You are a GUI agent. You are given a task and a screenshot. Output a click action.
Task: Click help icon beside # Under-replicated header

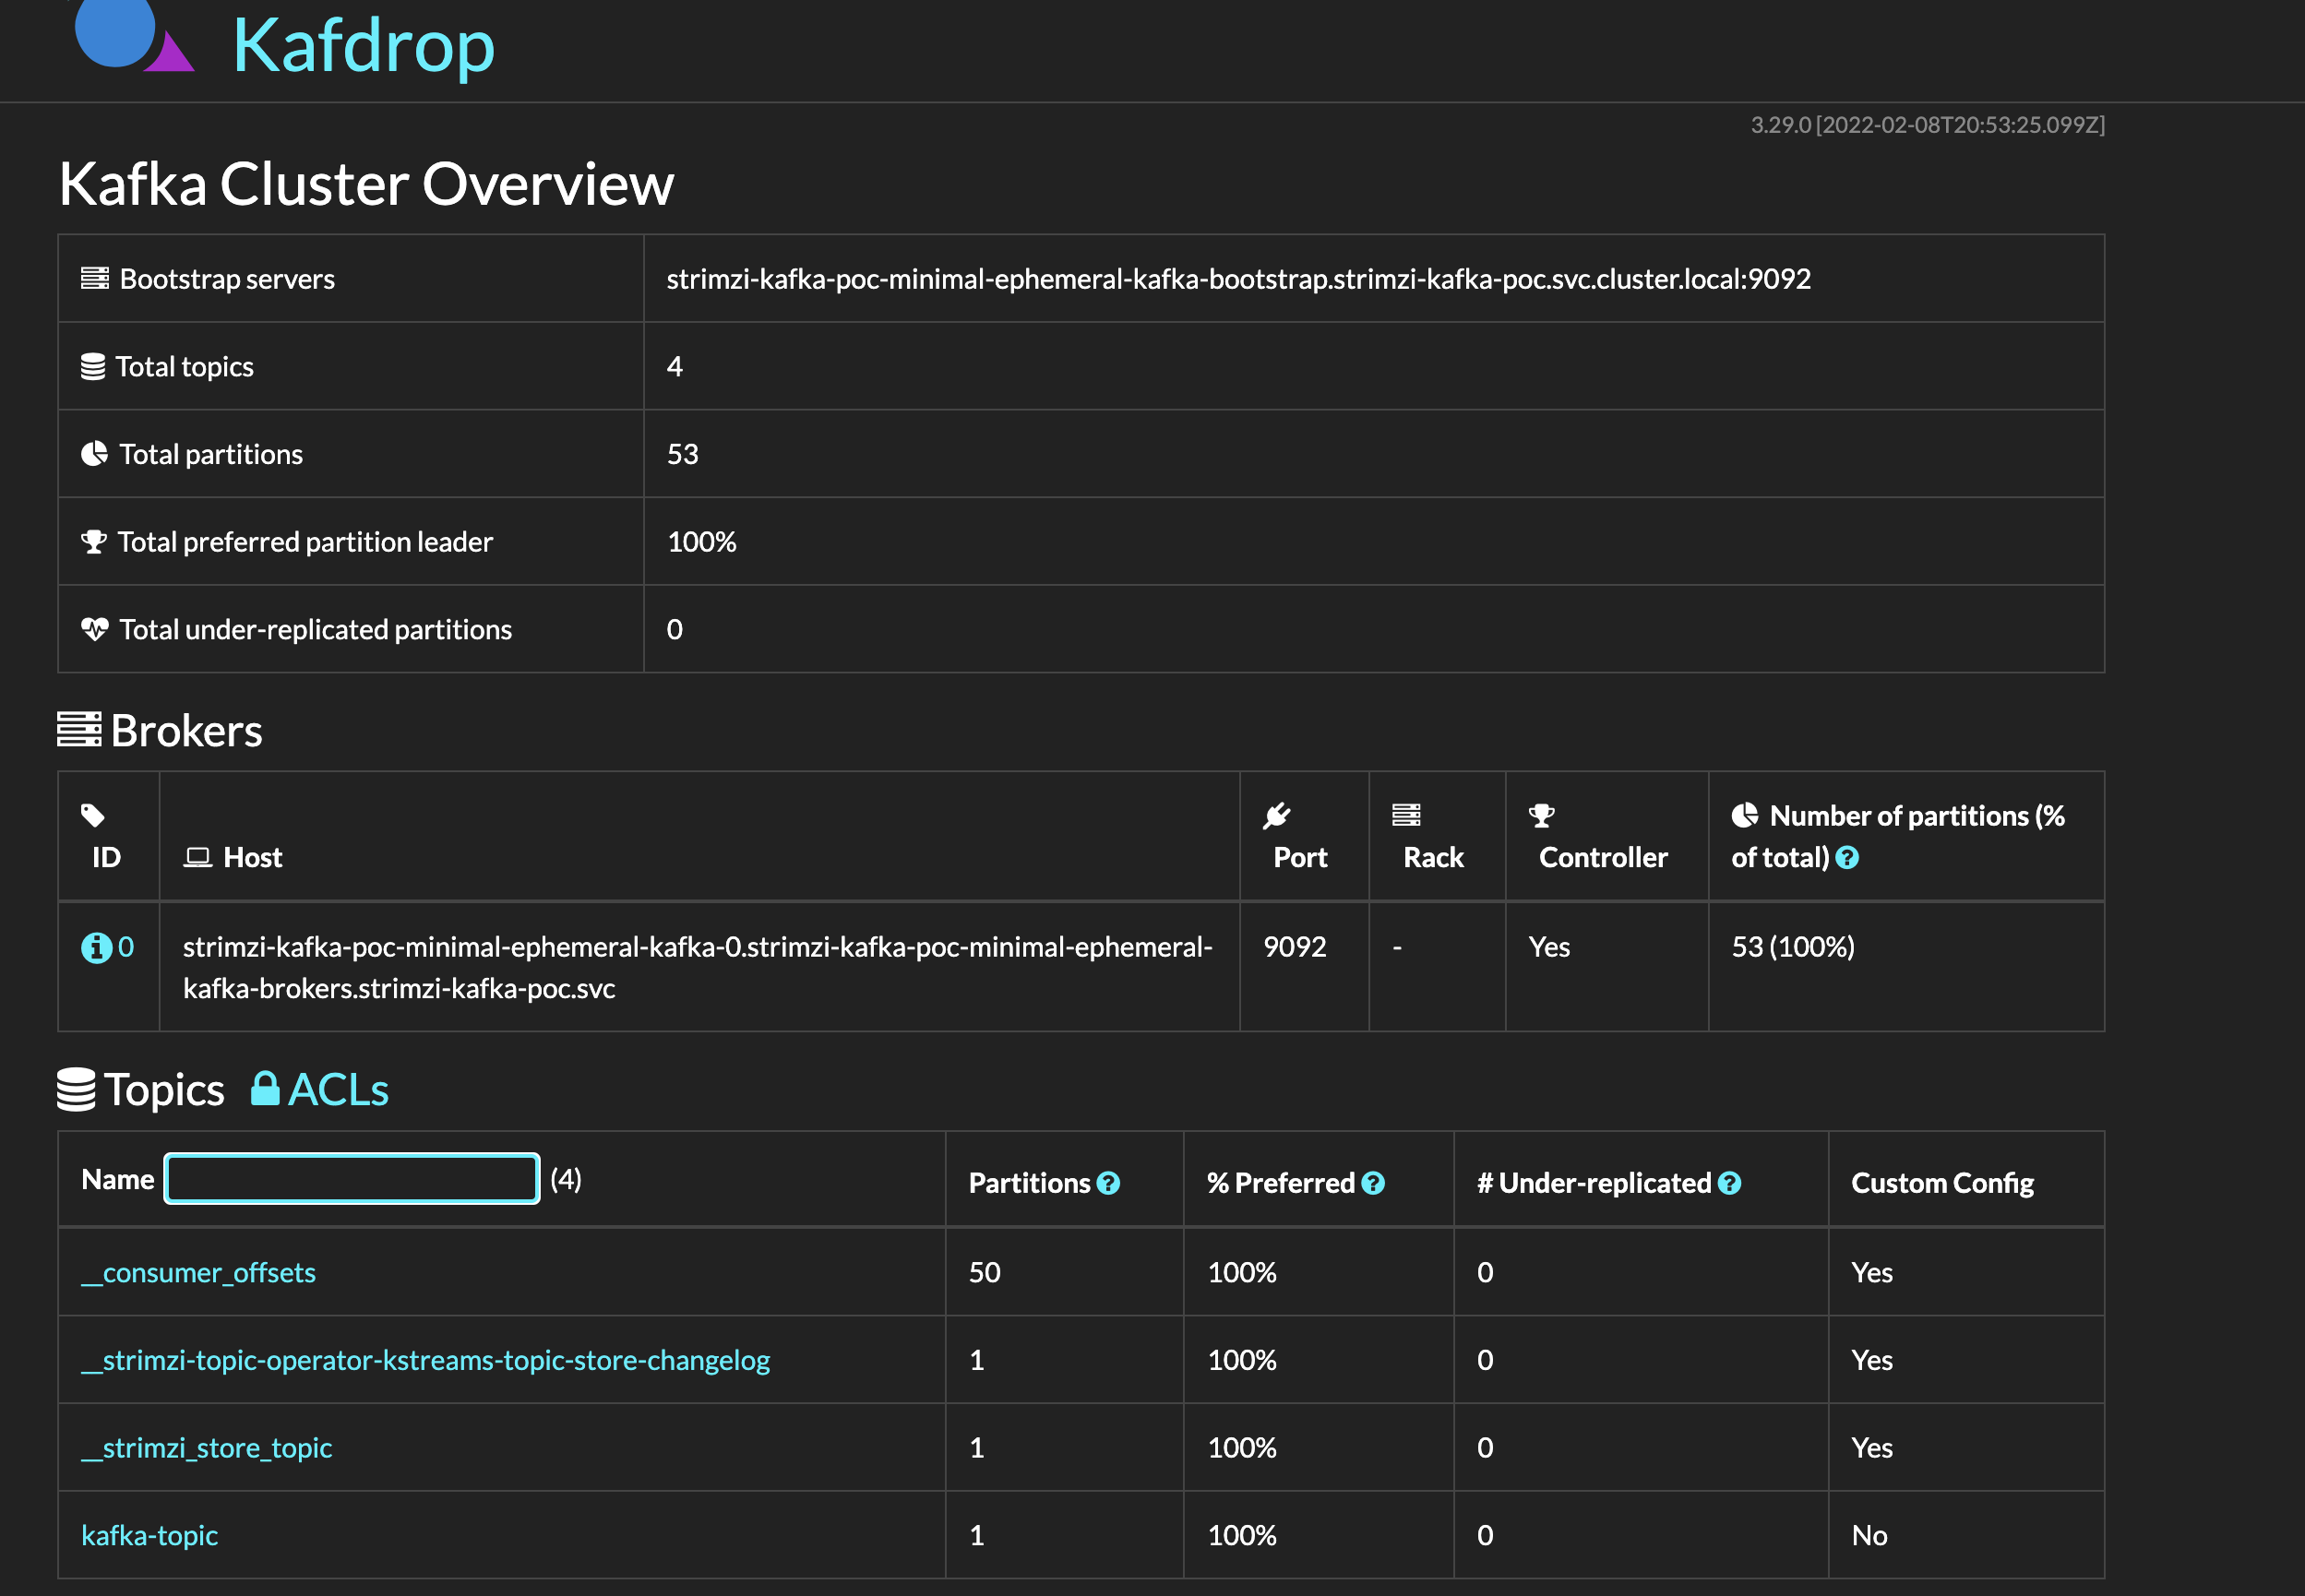click(x=1730, y=1183)
